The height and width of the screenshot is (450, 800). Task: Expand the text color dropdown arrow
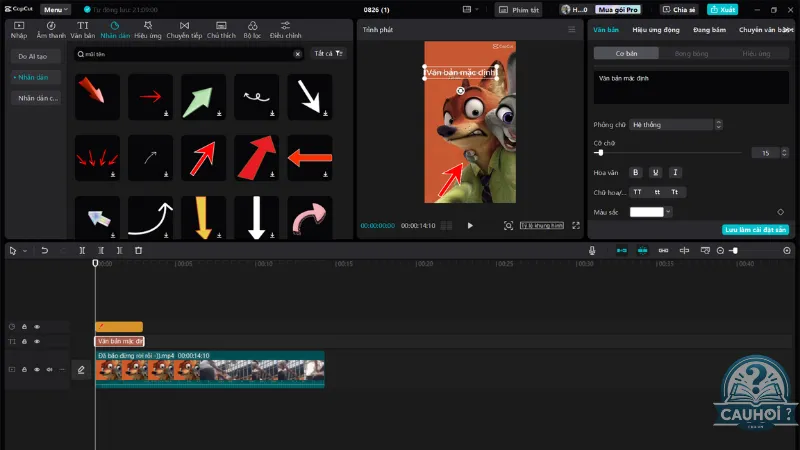(668, 212)
